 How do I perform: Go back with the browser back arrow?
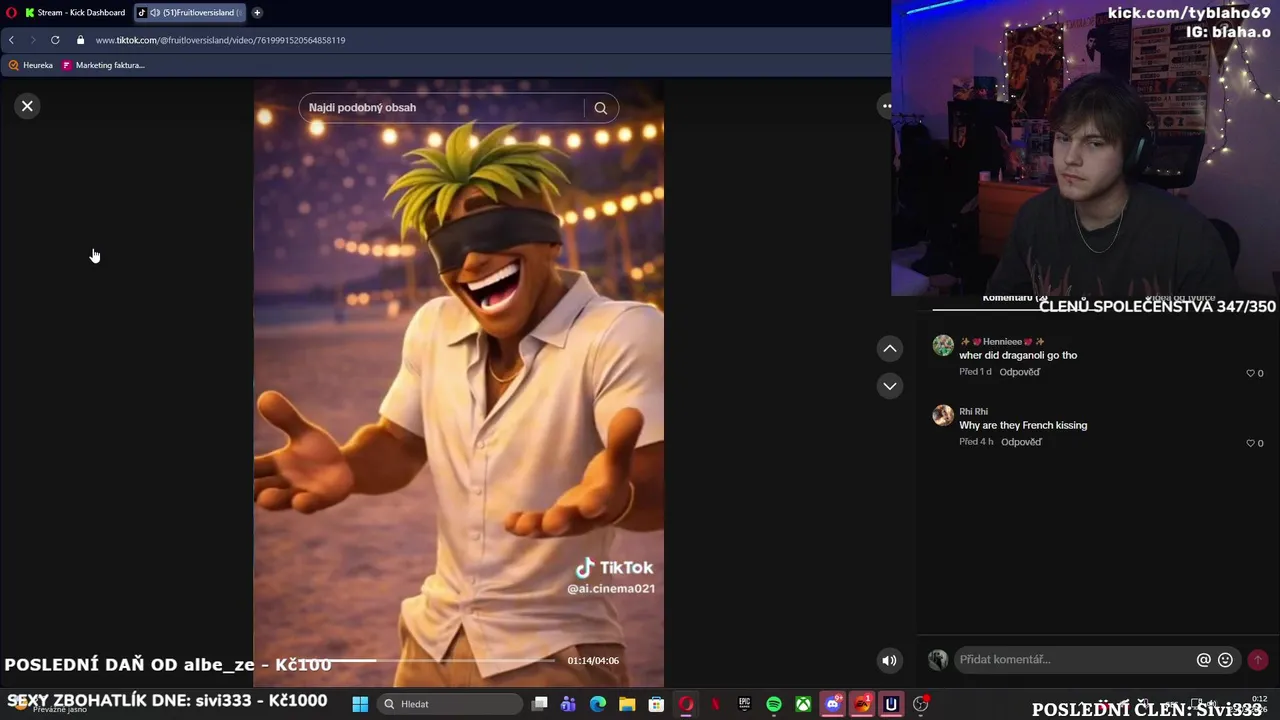coord(11,40)
